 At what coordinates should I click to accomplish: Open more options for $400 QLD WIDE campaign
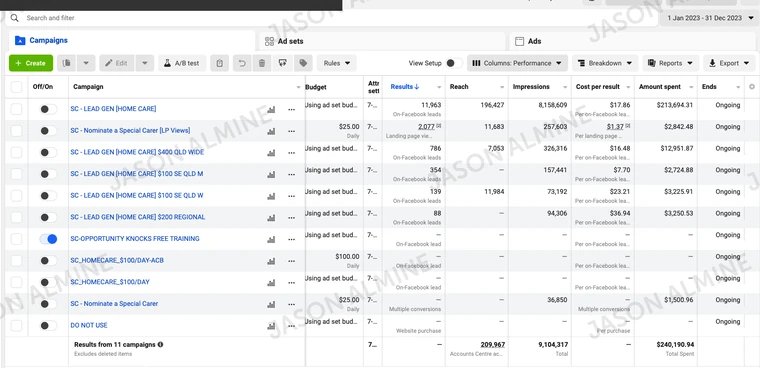tap(291, 153)
